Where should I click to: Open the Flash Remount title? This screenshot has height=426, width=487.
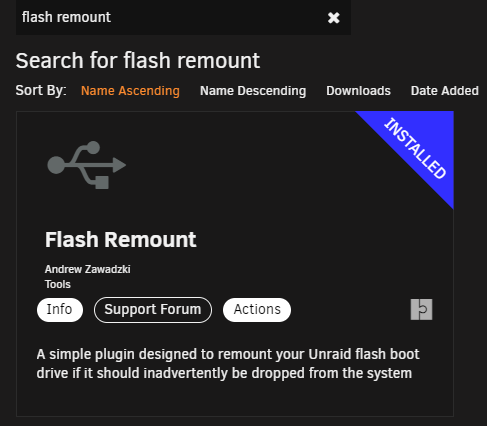click(x=121, y=240)
